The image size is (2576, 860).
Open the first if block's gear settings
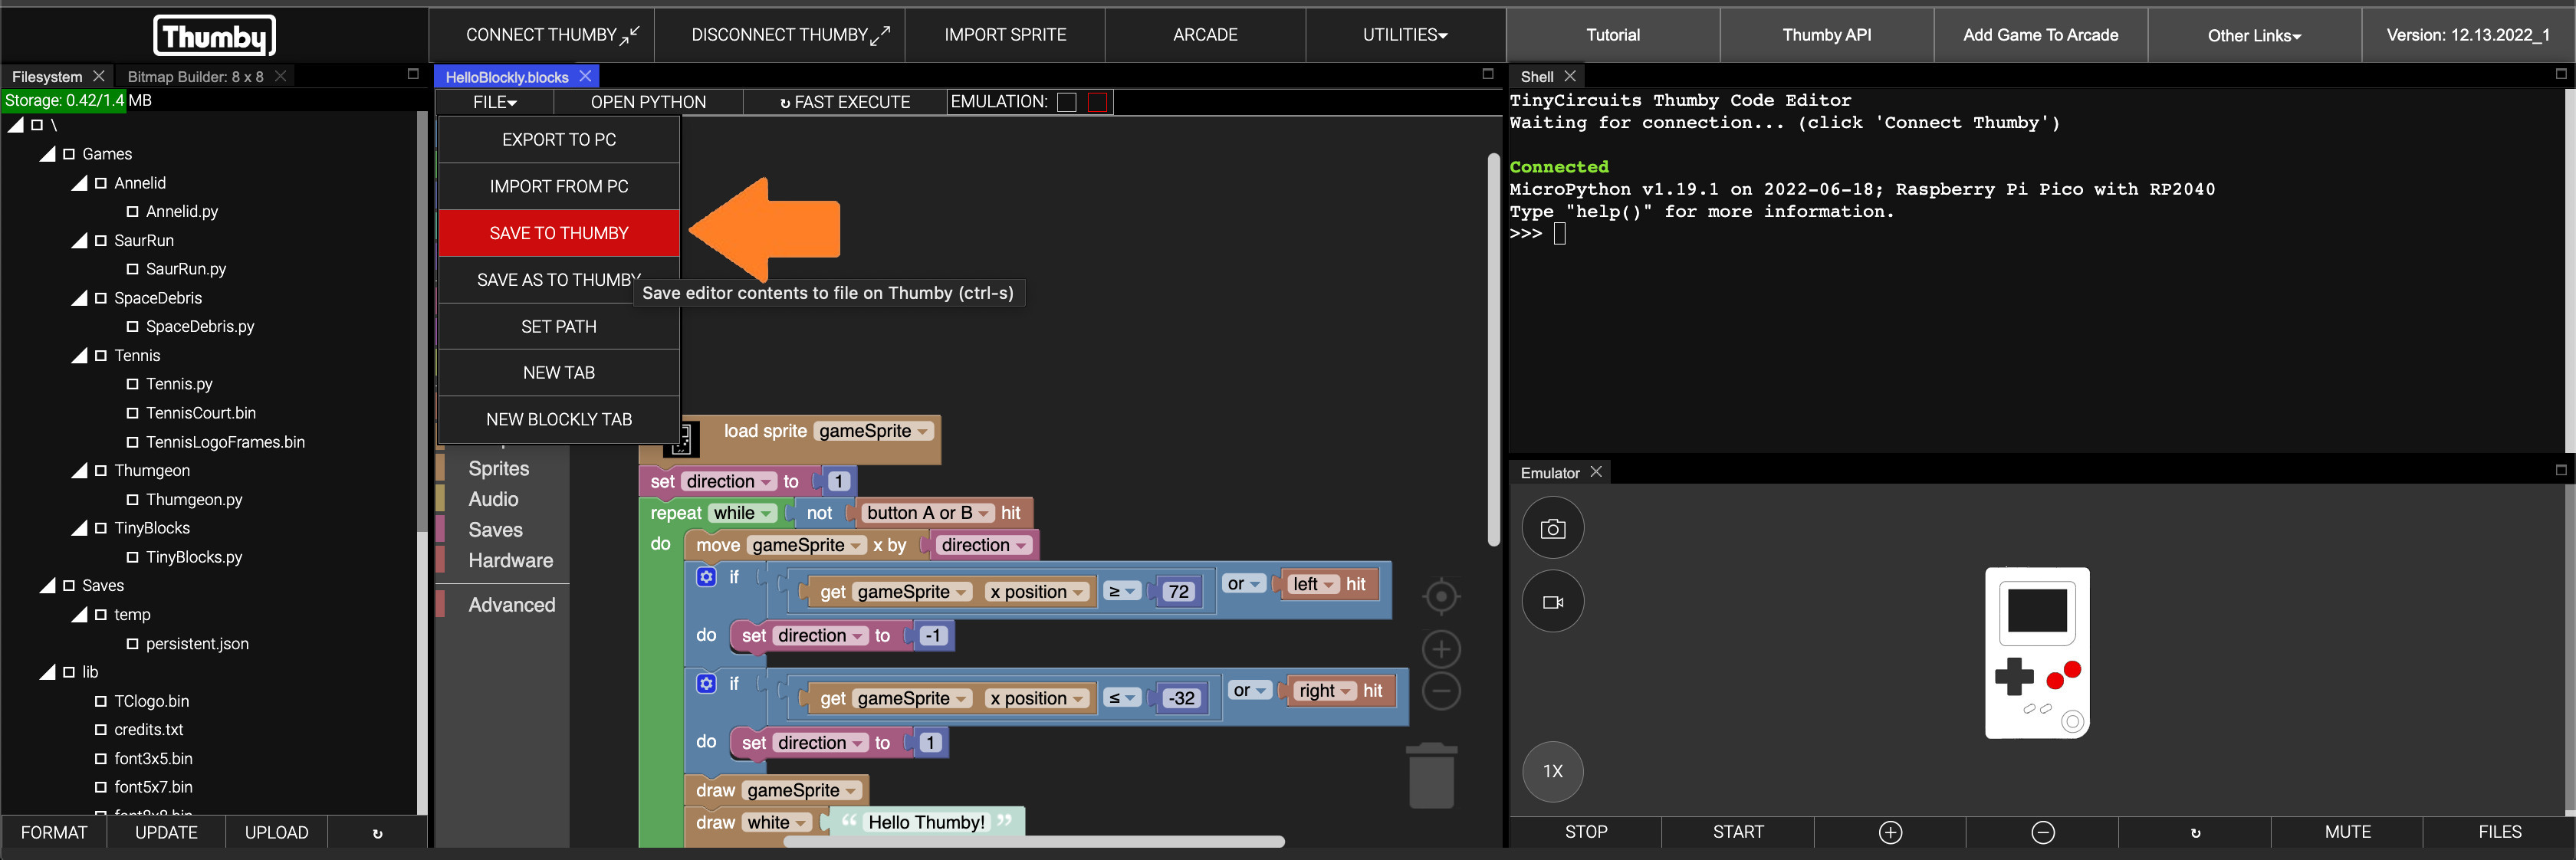(x=706, y=577)
